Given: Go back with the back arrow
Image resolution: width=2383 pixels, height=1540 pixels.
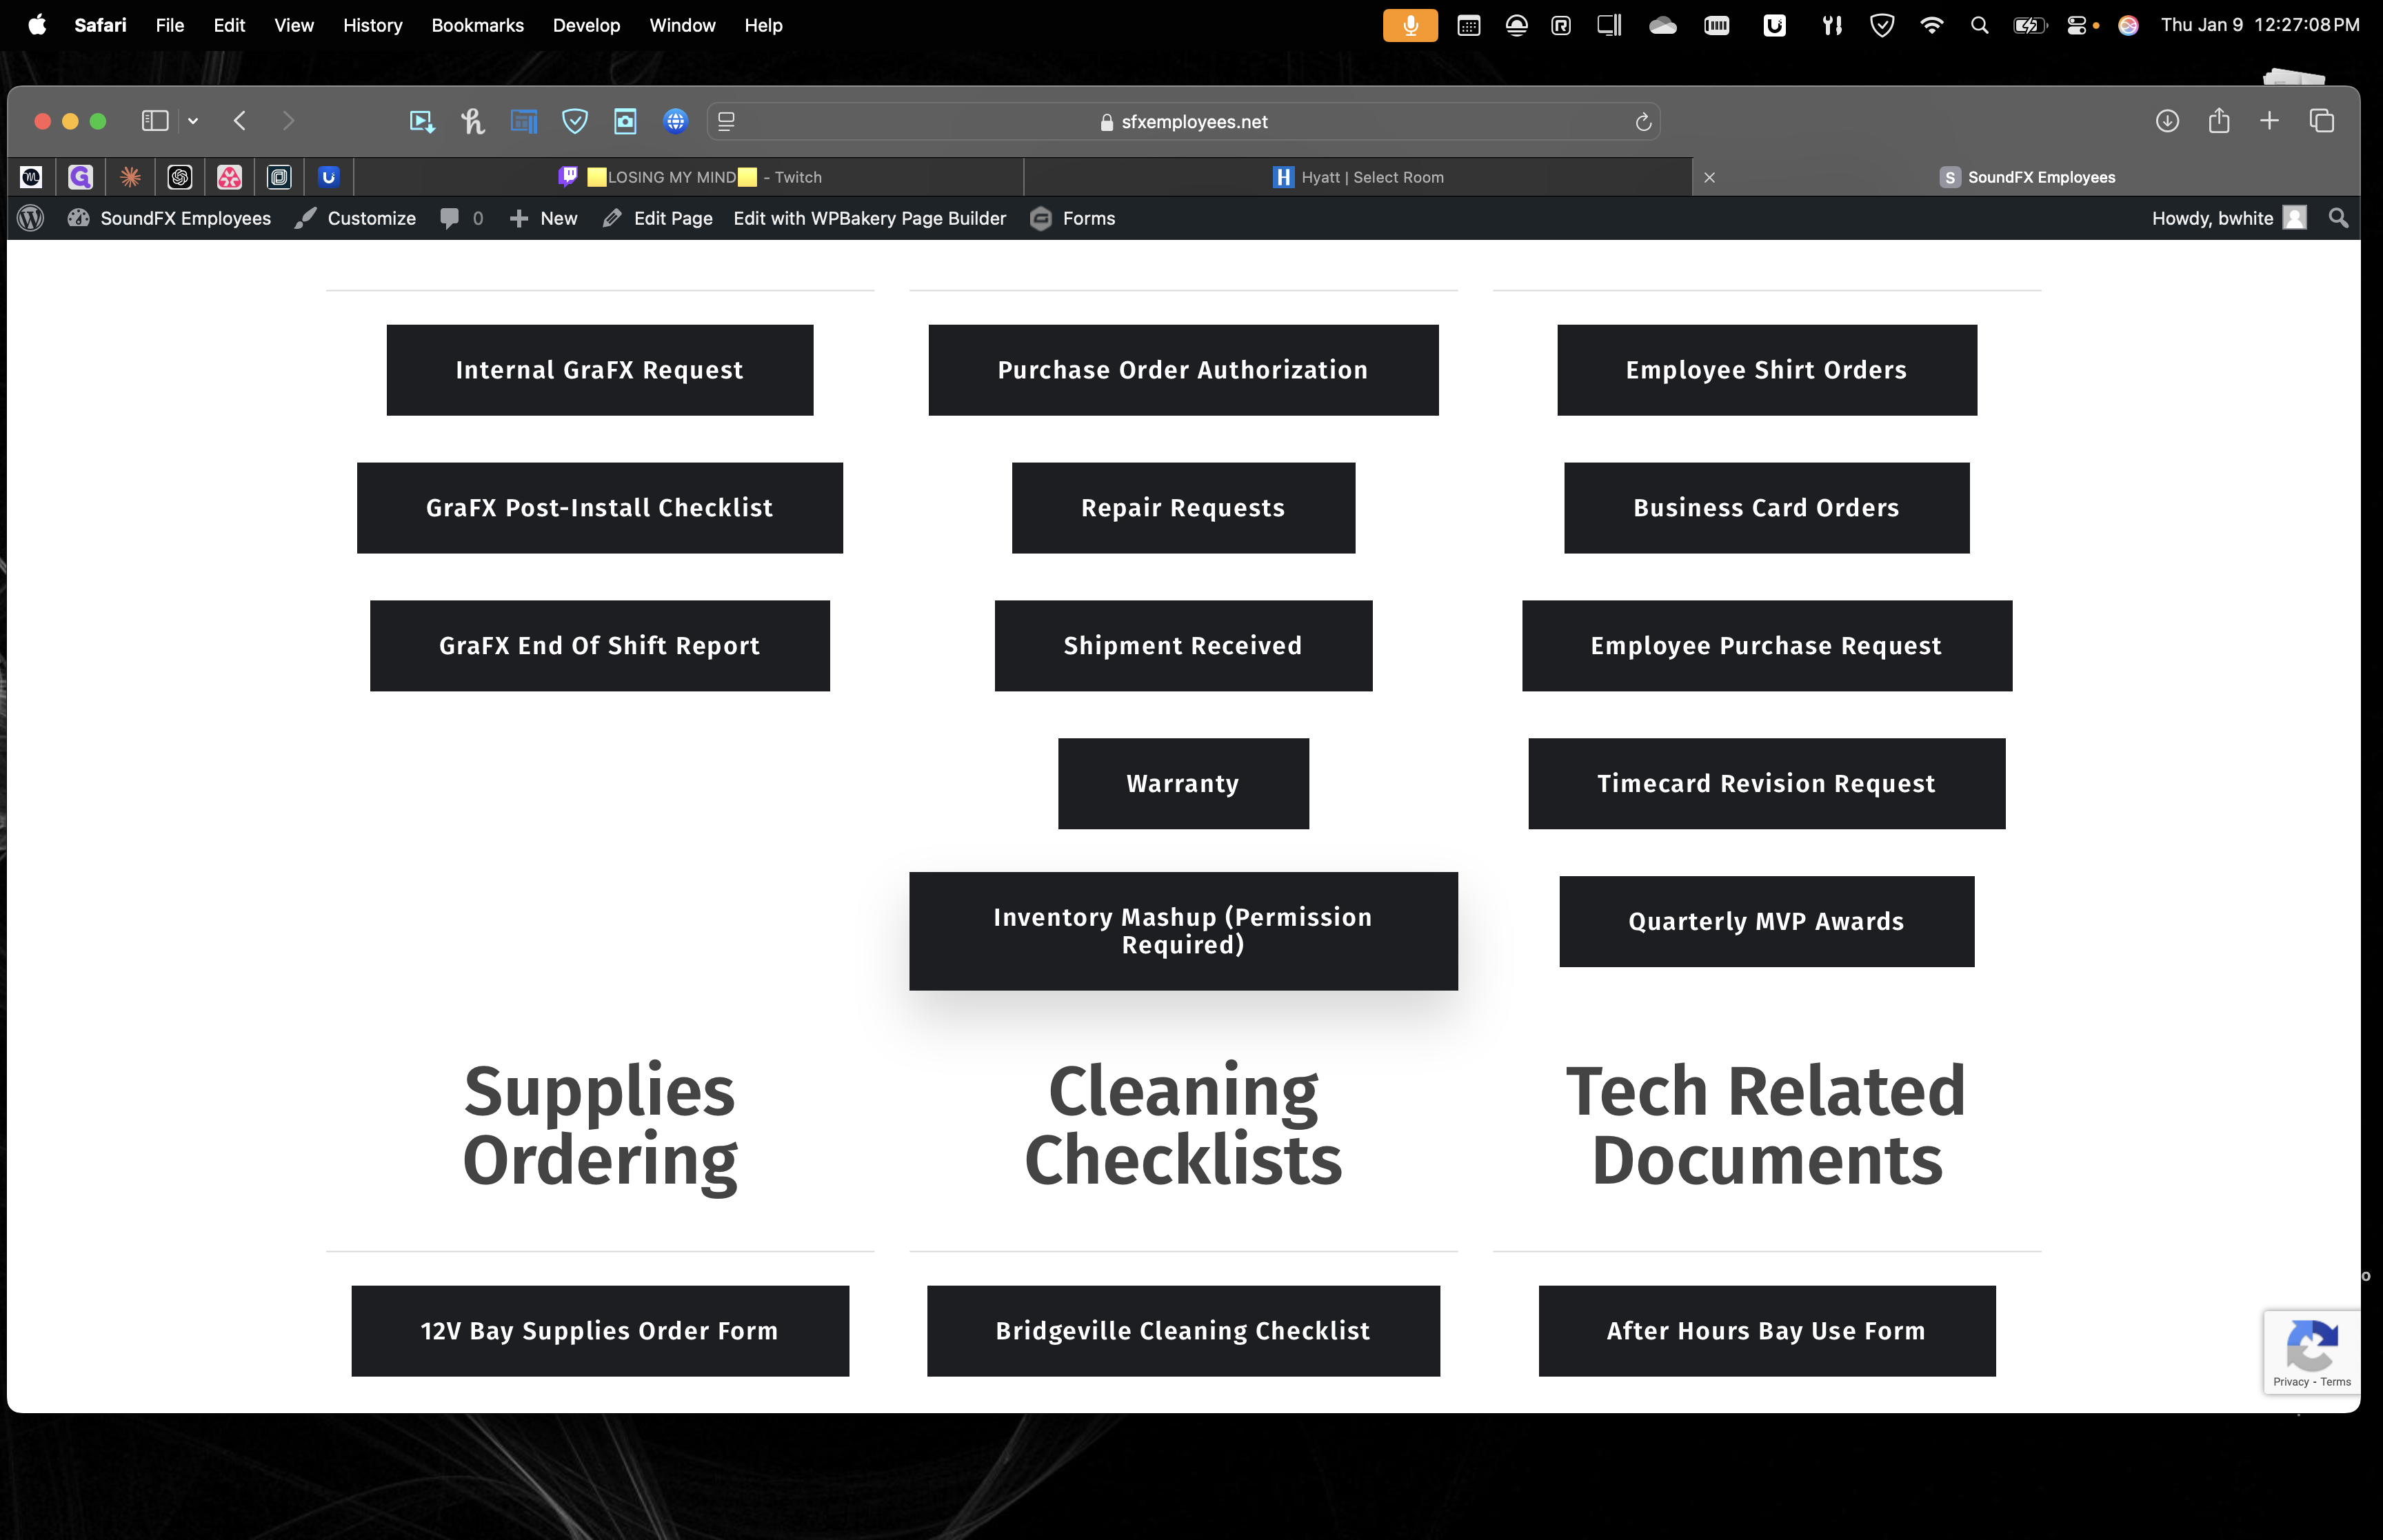Looking at the screenshot, I should tap(240, 121).
